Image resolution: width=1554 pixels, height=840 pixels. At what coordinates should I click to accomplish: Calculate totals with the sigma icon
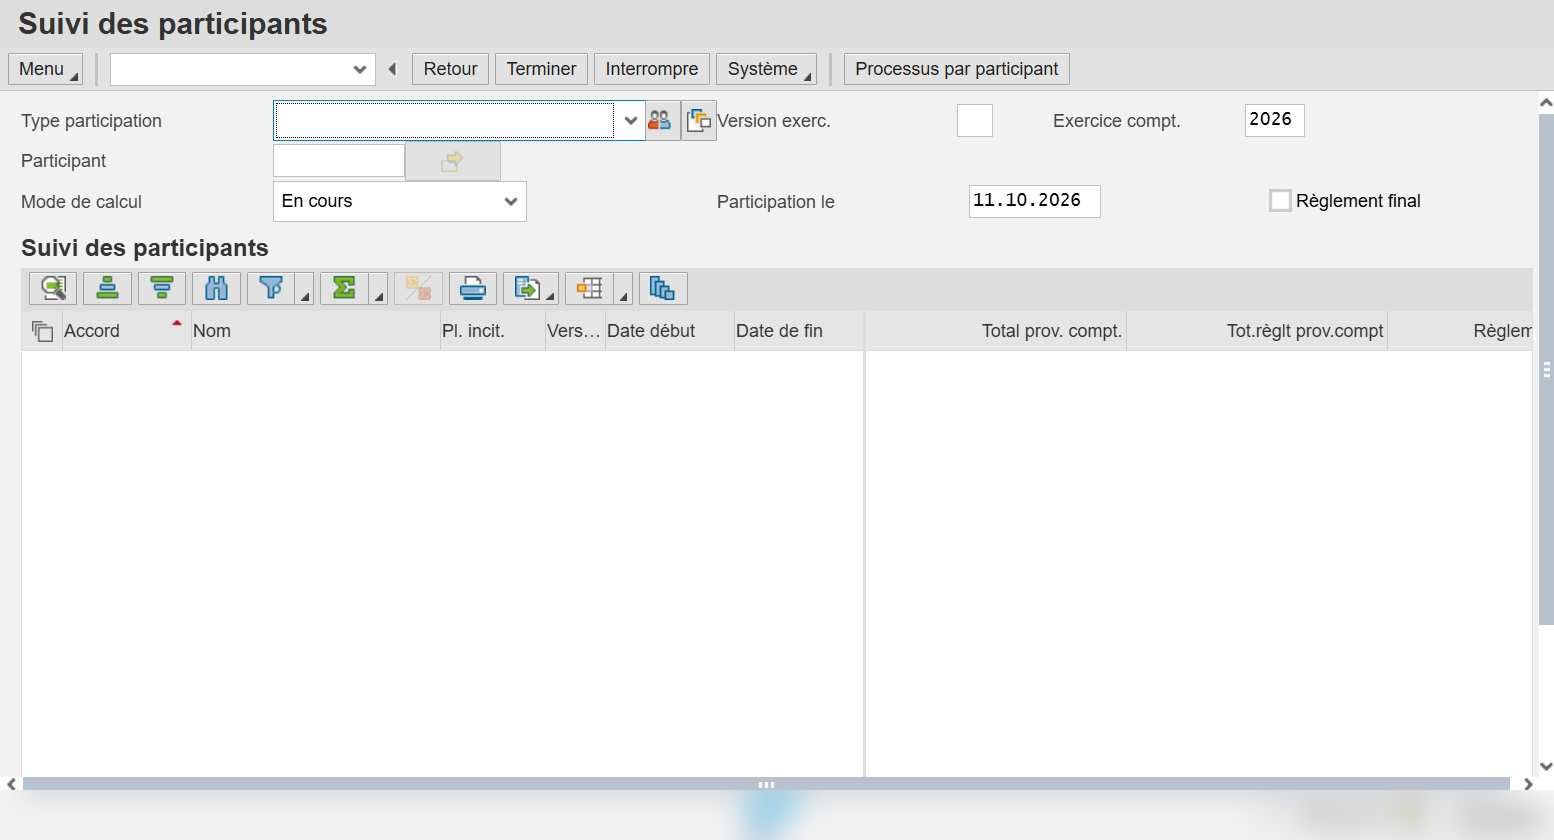344,289
